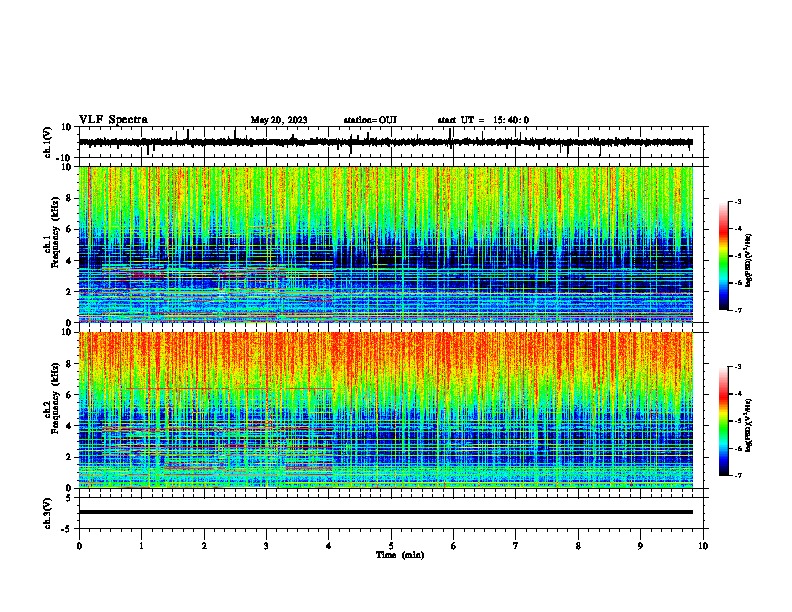Click the time-axis tick label '3'

pos(266,546)
